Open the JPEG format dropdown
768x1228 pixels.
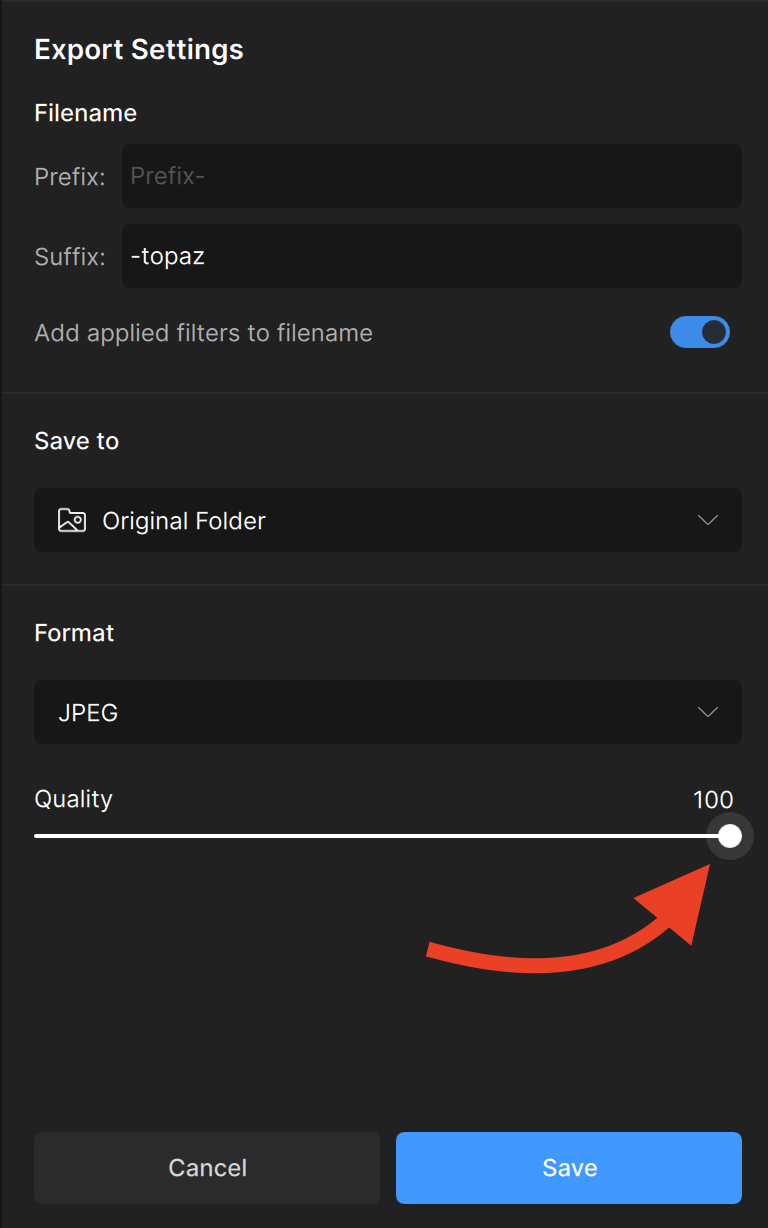click(388, 712)
